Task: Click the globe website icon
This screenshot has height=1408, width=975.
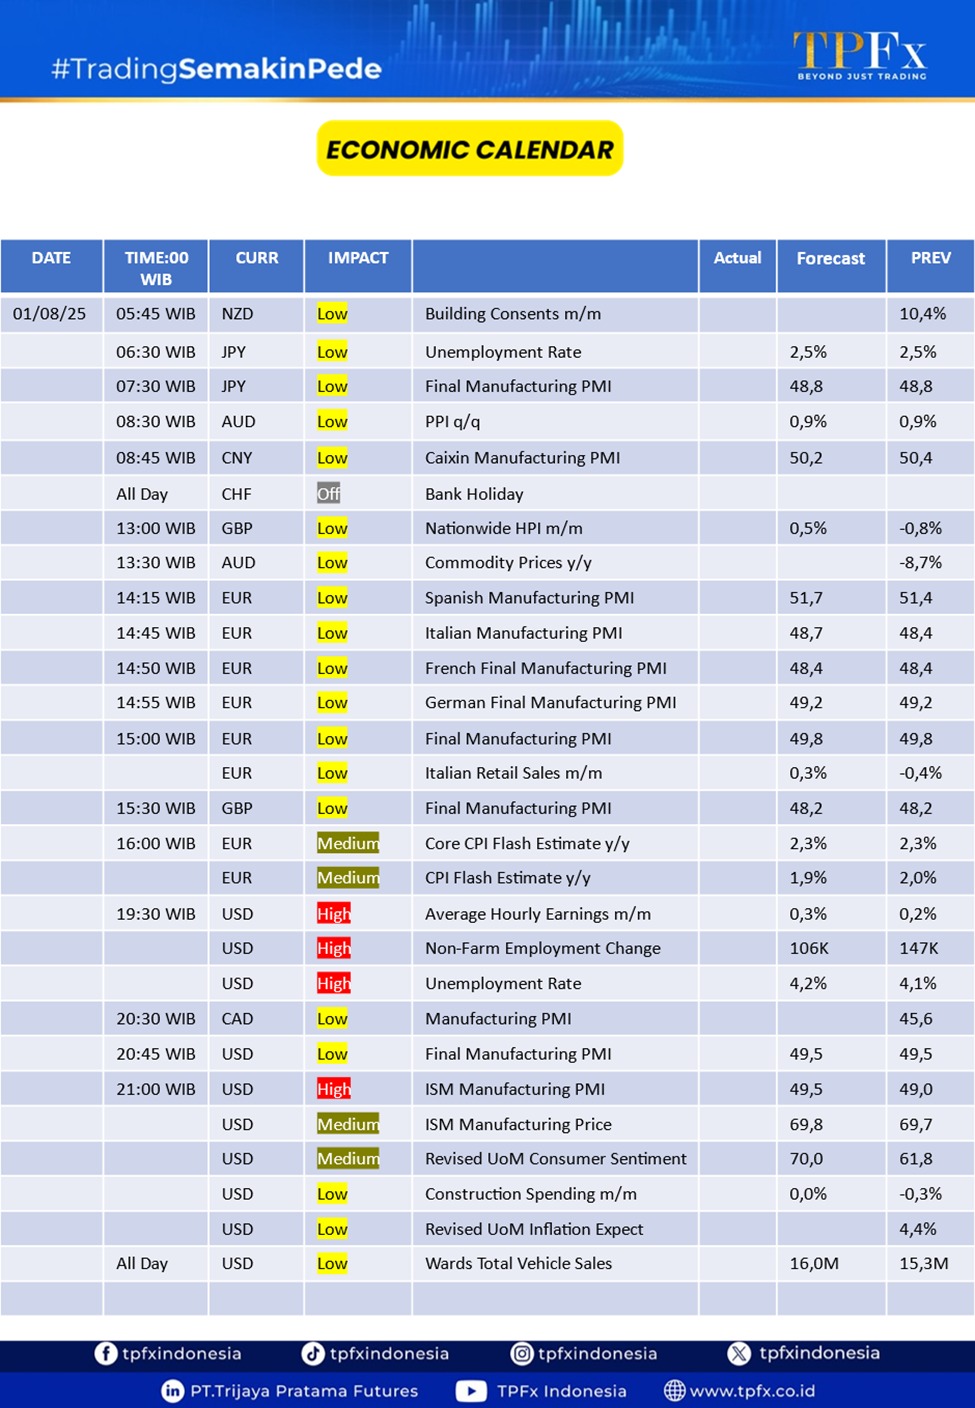Action: tap(675, 1391)
